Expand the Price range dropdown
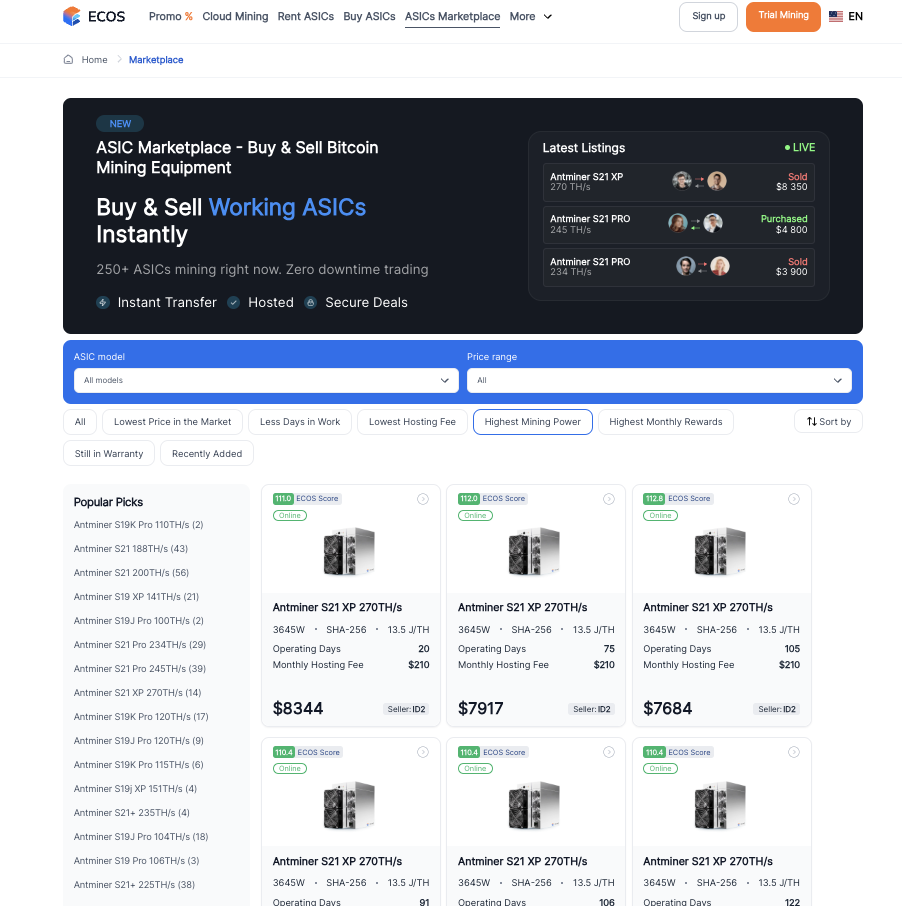The image size is (902, 906). (659, 380)
